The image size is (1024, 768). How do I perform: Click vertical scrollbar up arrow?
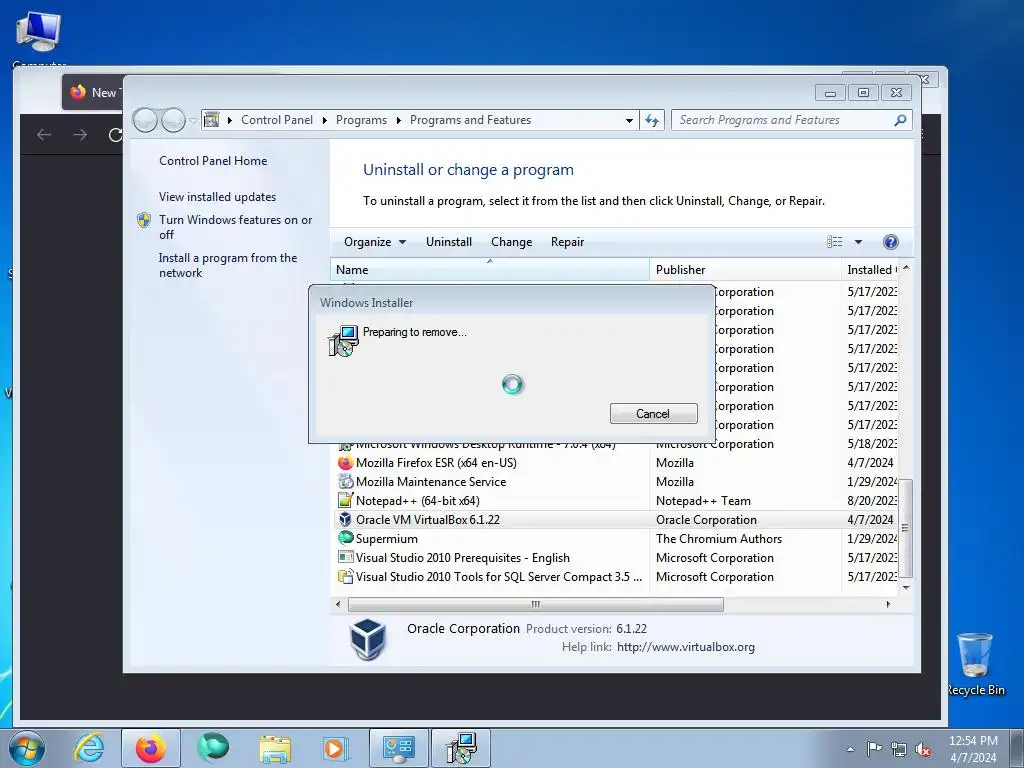point(906,268)
